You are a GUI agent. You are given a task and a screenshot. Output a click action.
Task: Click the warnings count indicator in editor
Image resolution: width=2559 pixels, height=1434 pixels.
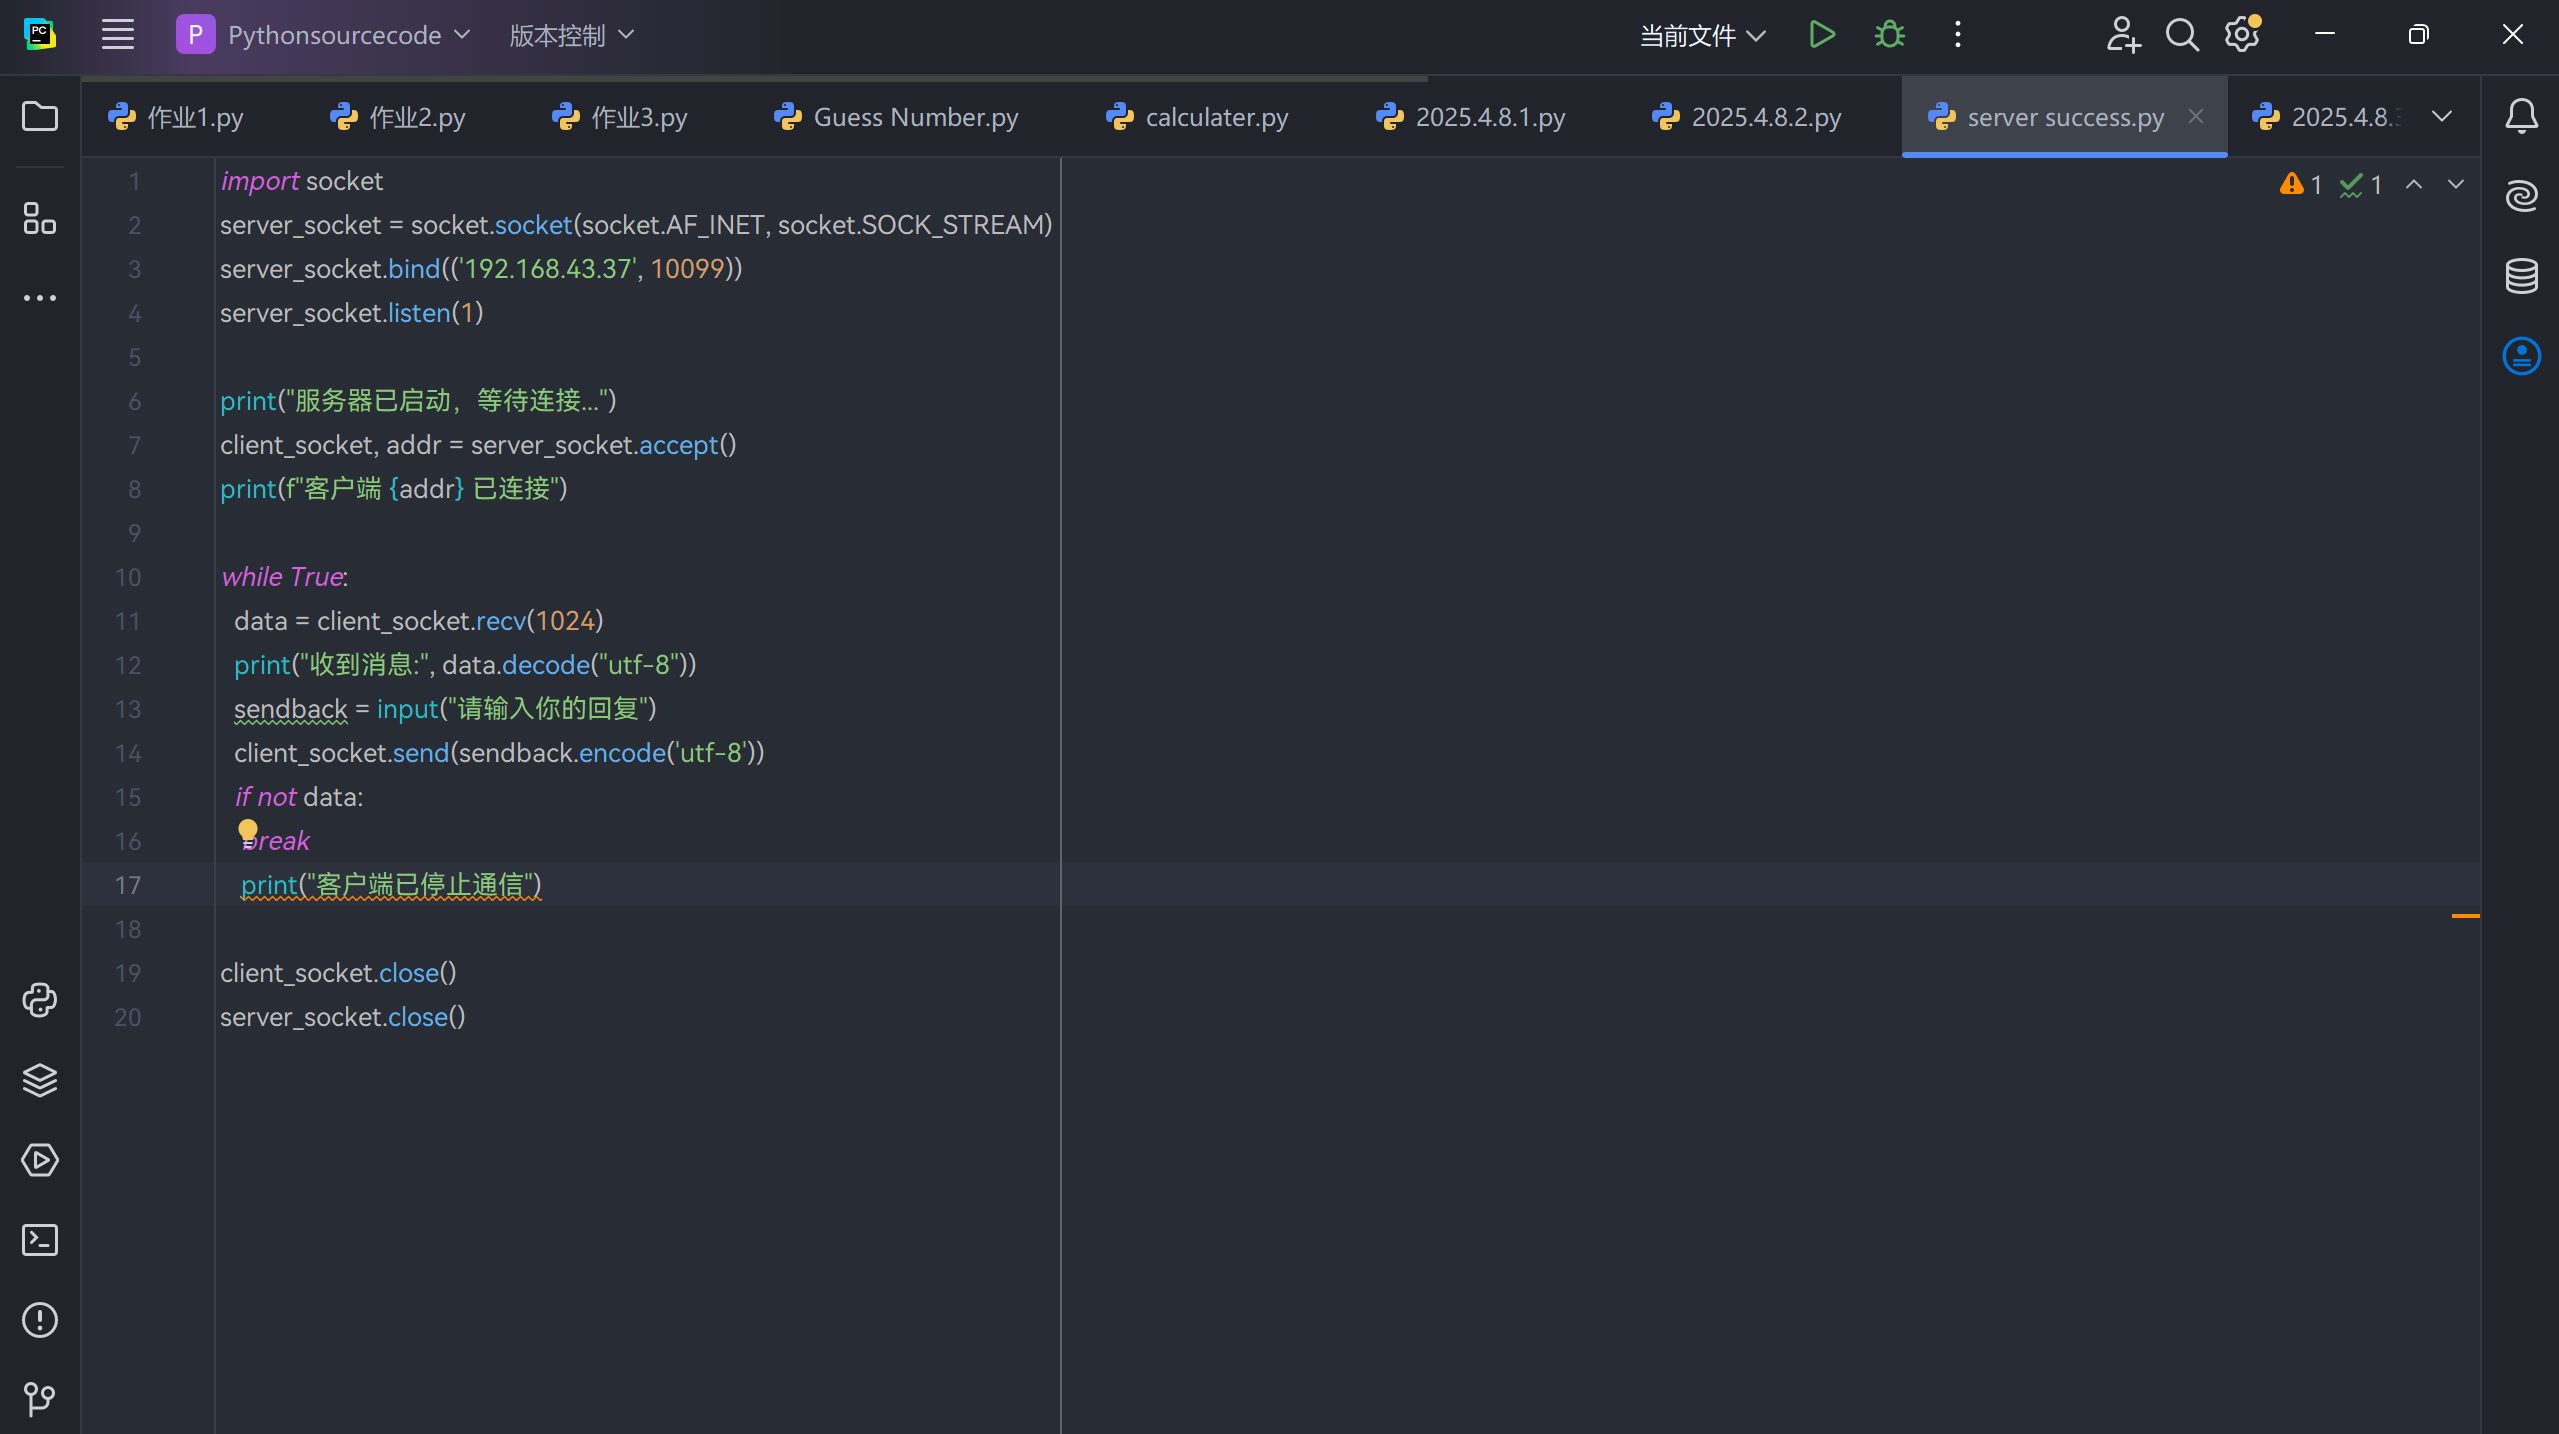(x=2300, y=185)
